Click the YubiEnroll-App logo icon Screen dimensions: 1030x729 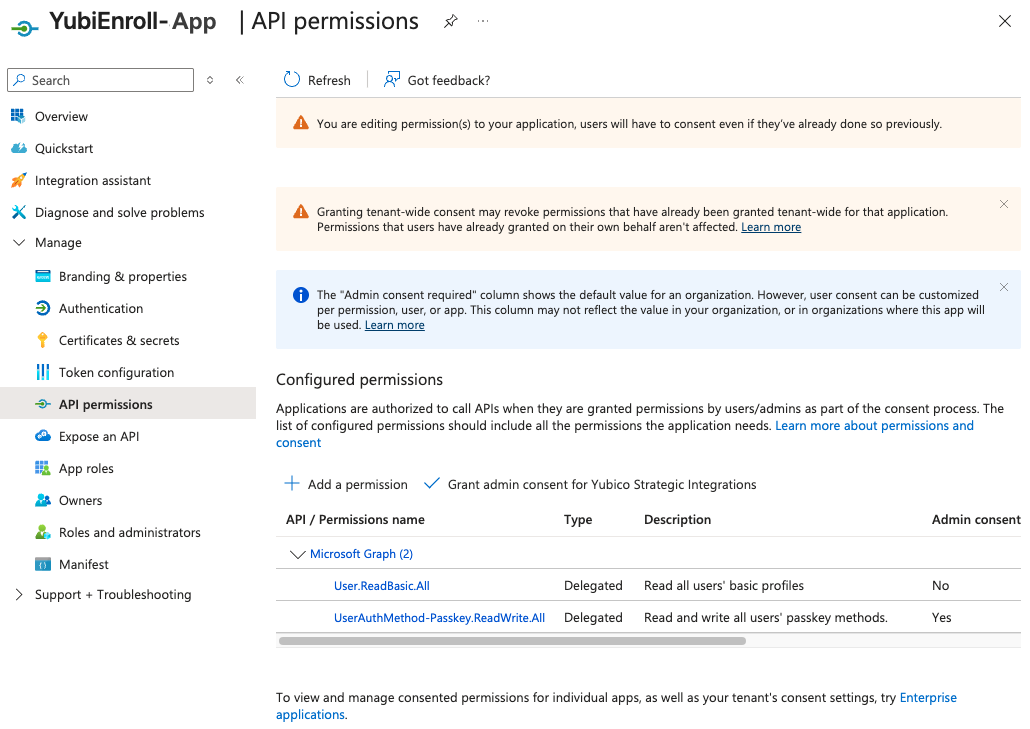[x=24, y=28]
